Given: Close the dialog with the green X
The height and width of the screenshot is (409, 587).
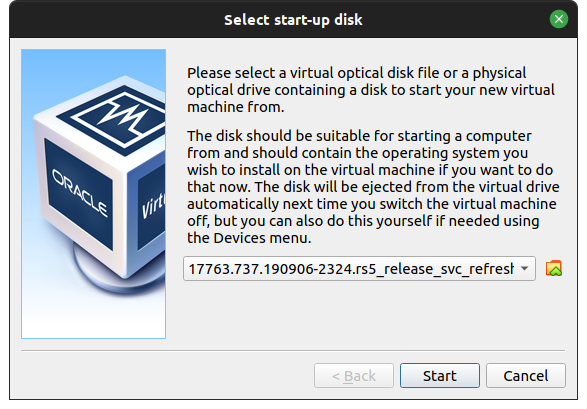Looking at the screenshot, I should 559,19.
